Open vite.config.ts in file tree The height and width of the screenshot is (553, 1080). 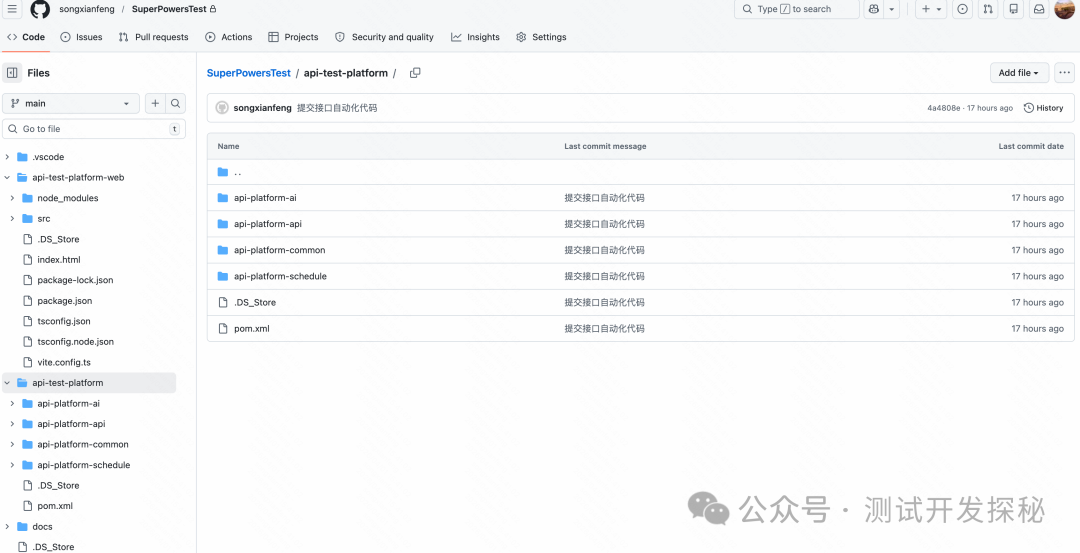click(x=64, y=362)
